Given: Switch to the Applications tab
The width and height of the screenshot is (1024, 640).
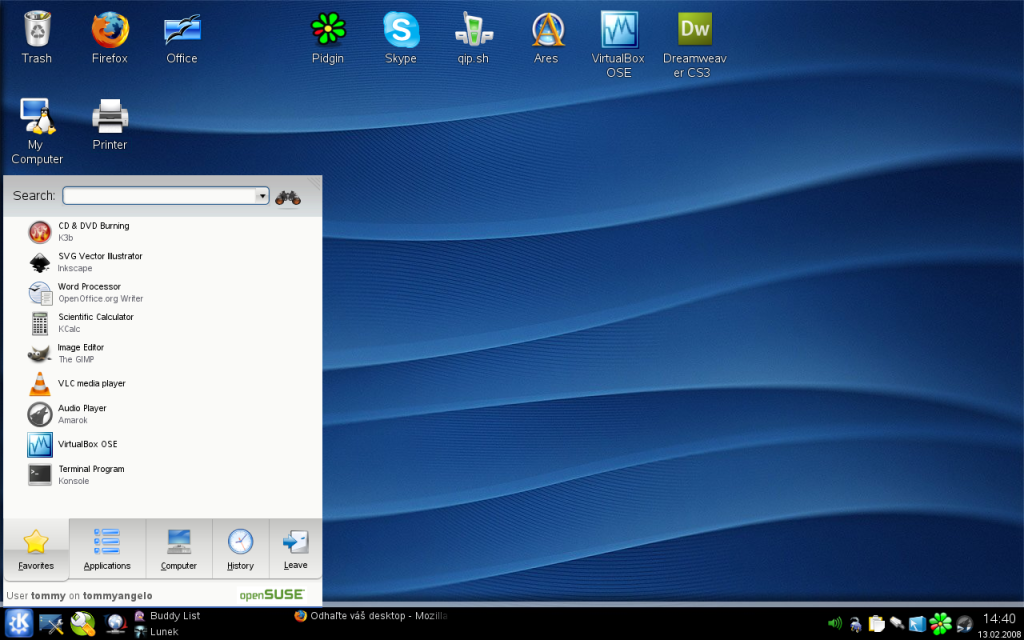Looking at the screenshot, I should pyautogui.click(x=107, y=549).
